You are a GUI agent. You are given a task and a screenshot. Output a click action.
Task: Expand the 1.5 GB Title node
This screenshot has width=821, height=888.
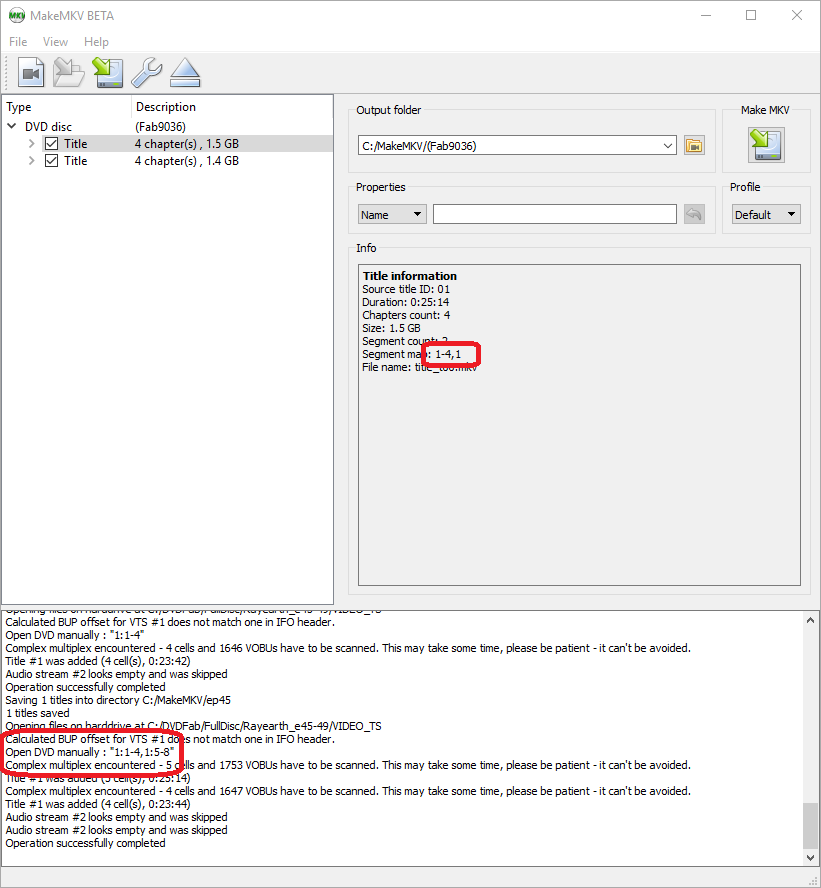[32, 144]
